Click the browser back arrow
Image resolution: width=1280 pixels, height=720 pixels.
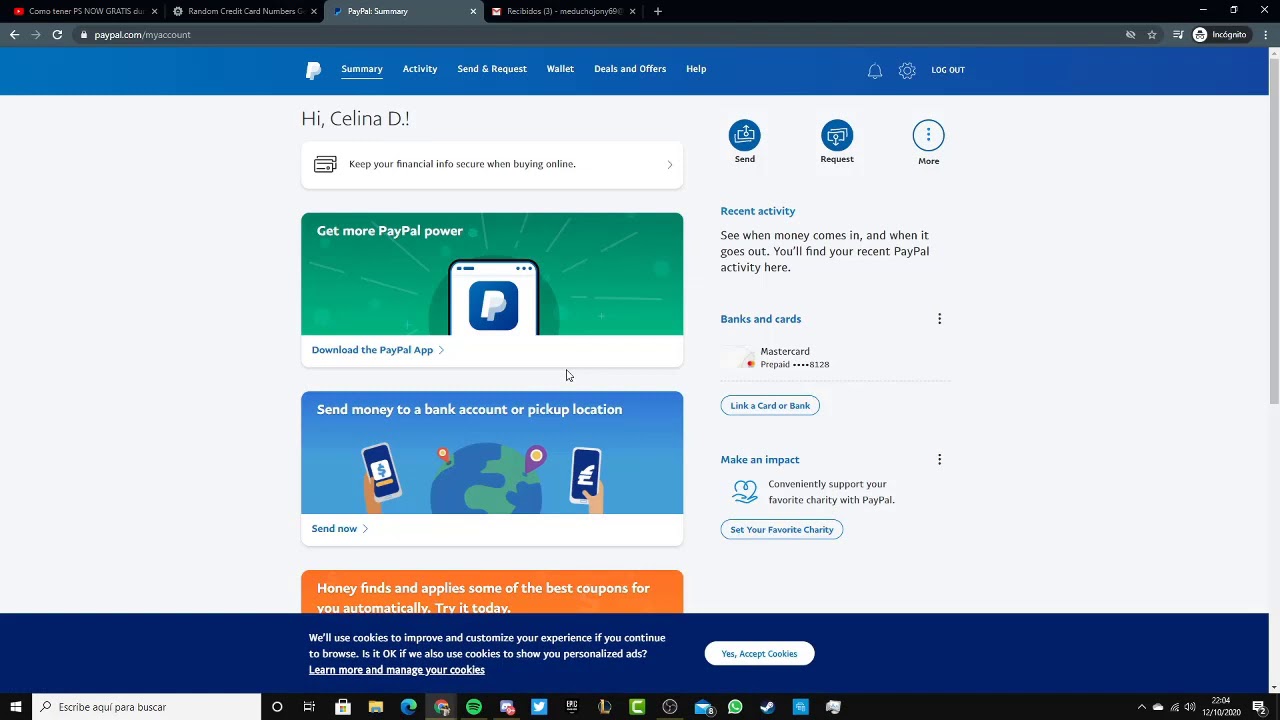click(x=14, y=35)
